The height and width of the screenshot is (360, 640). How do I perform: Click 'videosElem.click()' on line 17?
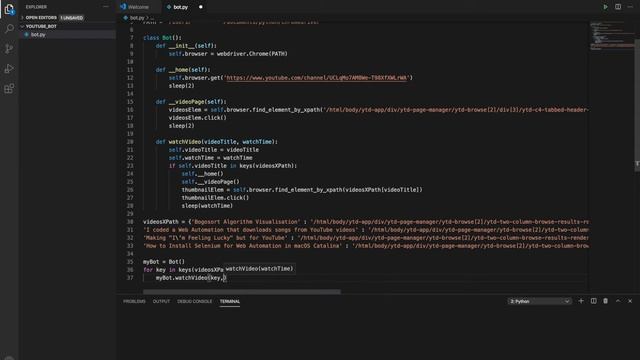coord(198,118)
